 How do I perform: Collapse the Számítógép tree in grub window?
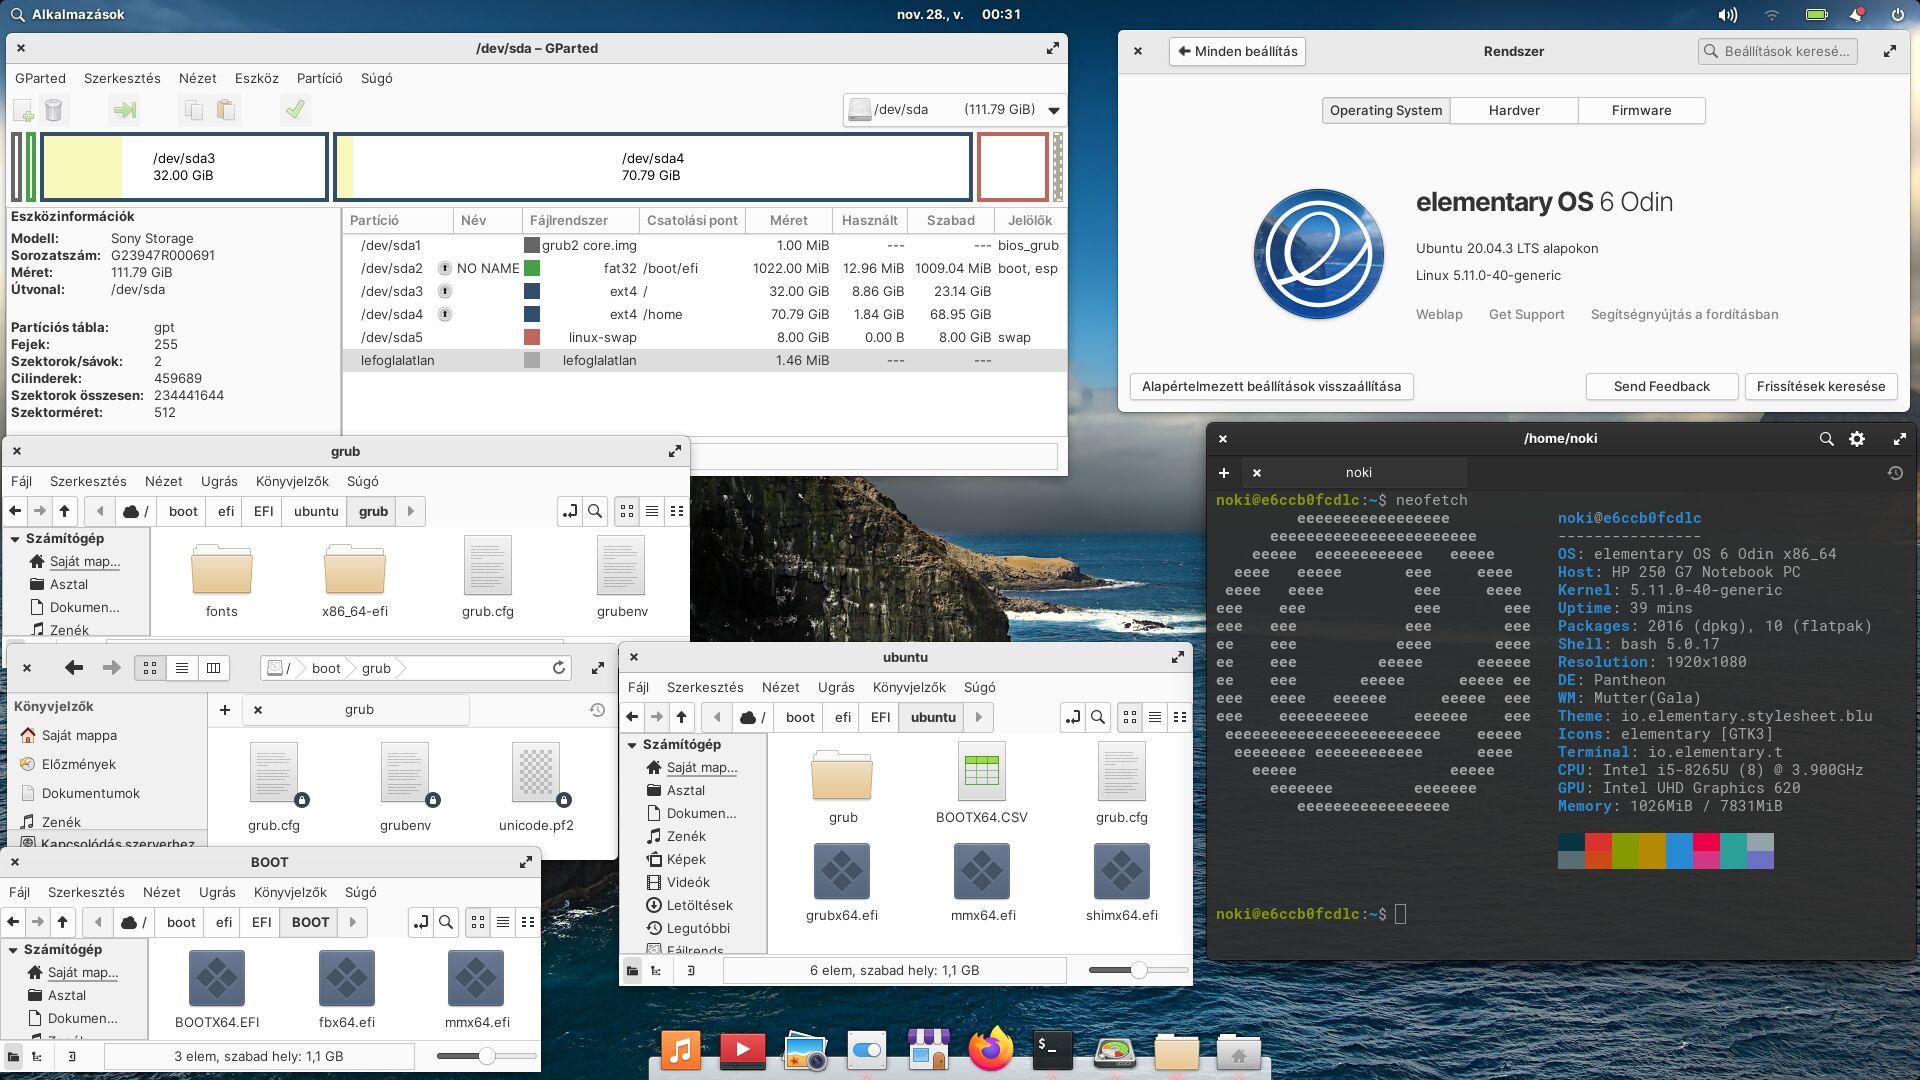[x=15, y=538]
